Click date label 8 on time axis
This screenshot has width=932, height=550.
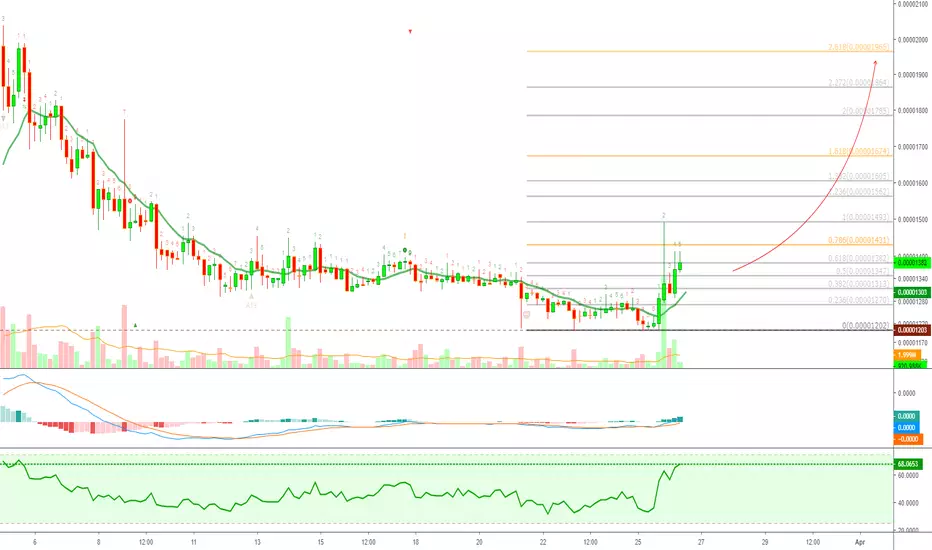(x=99, y=542)
